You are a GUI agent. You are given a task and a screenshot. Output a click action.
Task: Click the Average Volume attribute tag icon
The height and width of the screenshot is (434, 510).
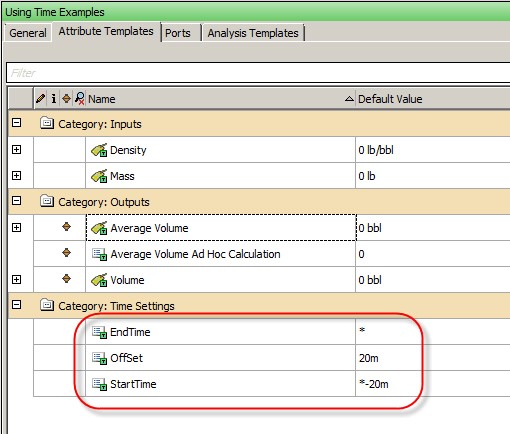(x=99, y=228)
